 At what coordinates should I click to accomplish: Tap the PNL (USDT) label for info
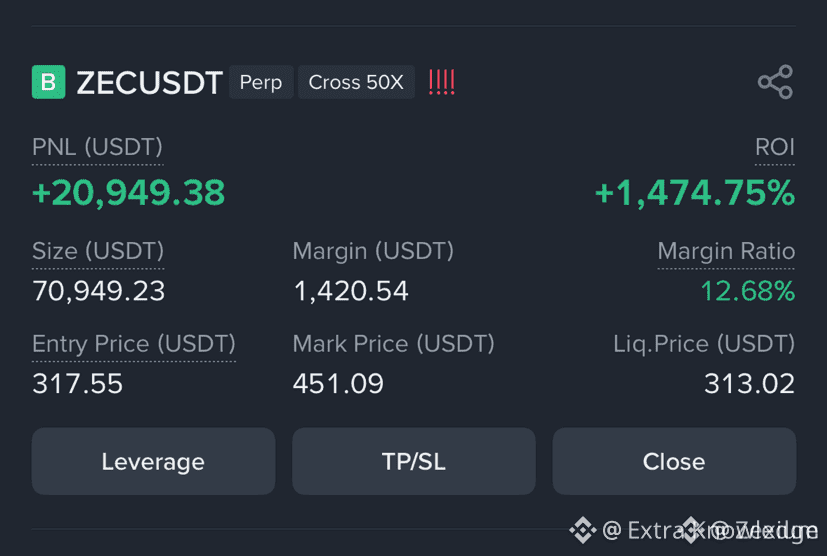click(98, 147)
